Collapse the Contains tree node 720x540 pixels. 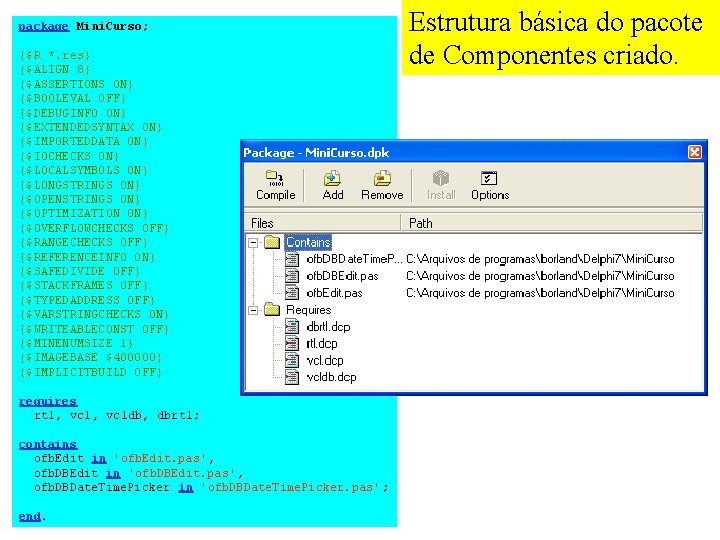tap(253, 242)
